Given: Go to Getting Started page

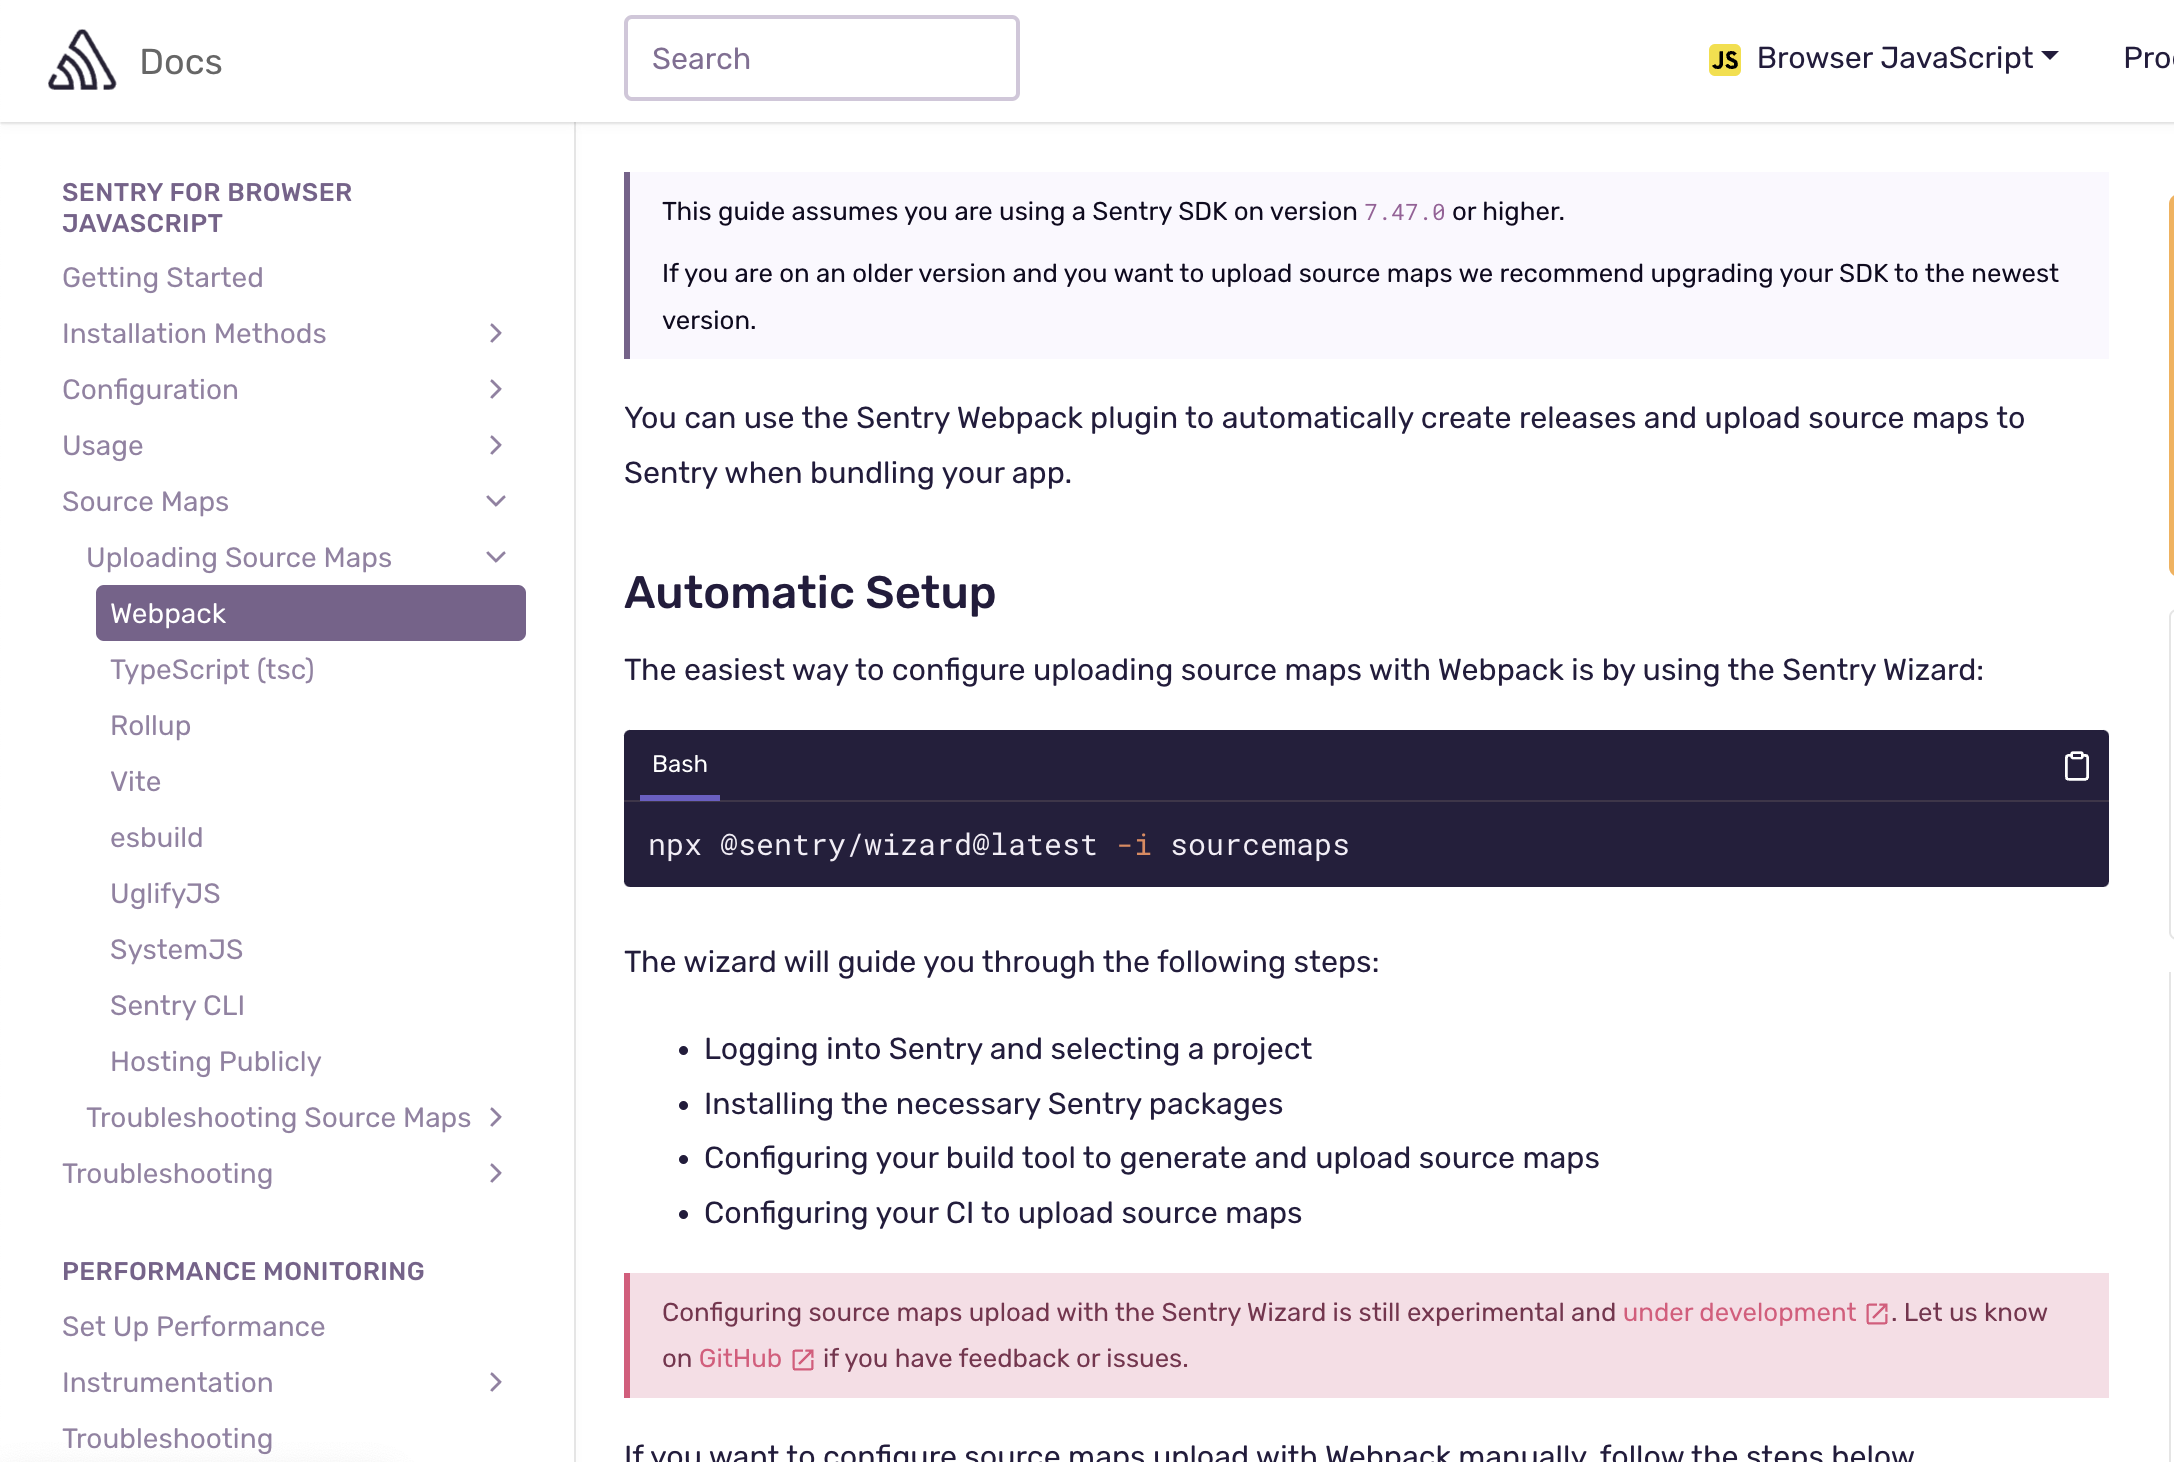Looking at the screenshot, I should pos(162,277).
